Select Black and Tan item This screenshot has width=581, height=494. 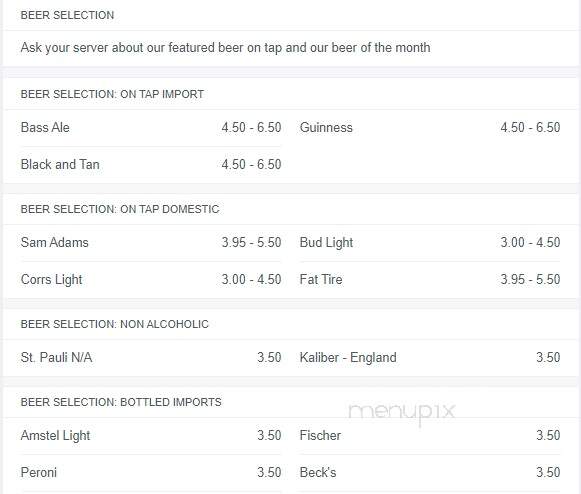(x=151, y=165)
